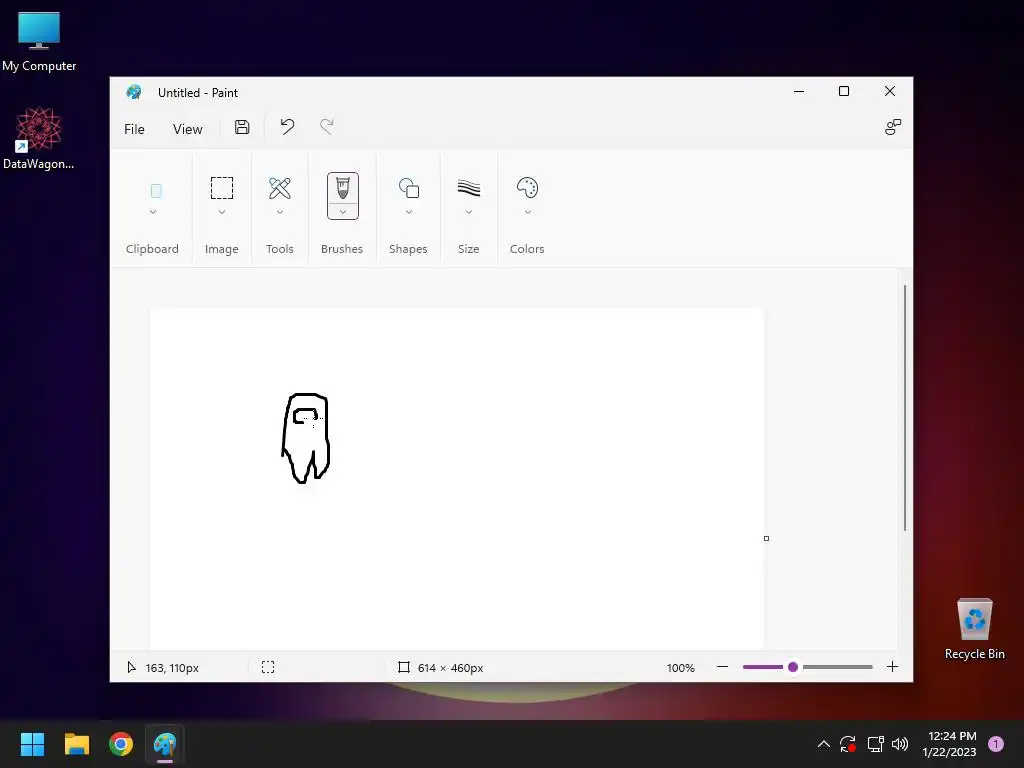The image size is (1024, 768).
Task: Open File Explorer from the taskbar
Action: click(76, 744)
